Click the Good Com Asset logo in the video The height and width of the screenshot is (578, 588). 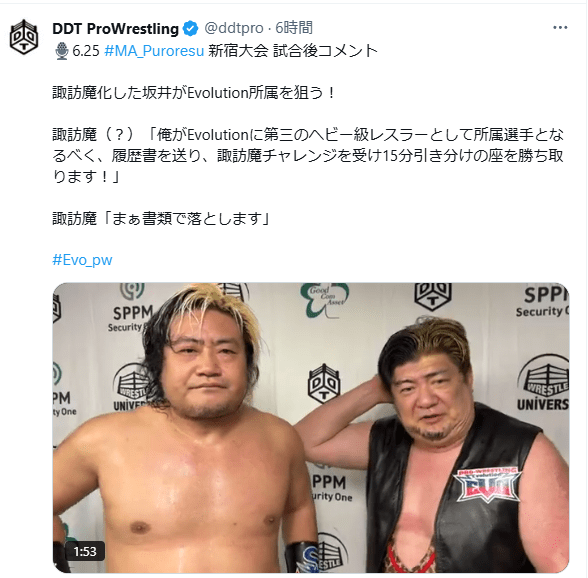tap(325, 299)
